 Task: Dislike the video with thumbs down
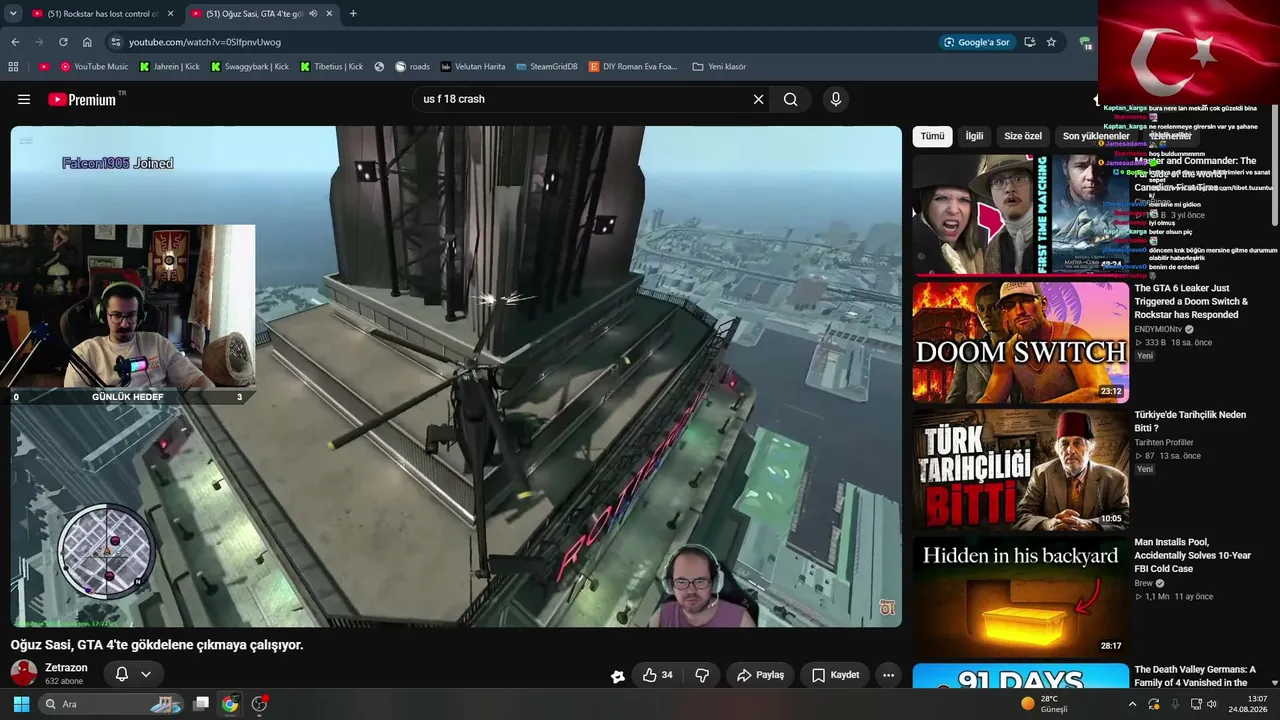click(702, 675)
